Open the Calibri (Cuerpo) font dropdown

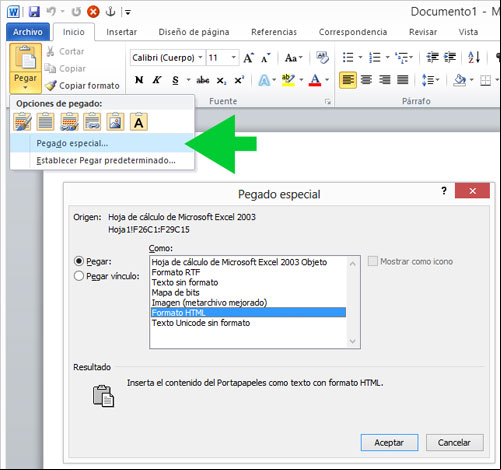coord(200,58)
